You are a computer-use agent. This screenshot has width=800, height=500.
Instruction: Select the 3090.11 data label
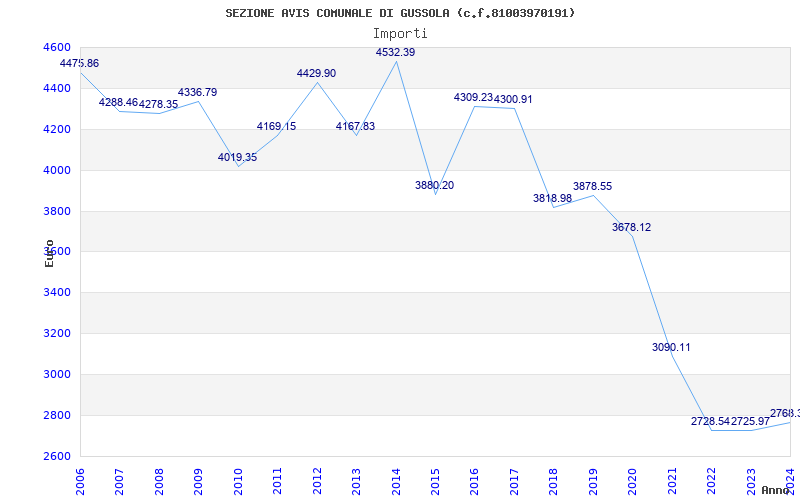click(x=671, y=348)
